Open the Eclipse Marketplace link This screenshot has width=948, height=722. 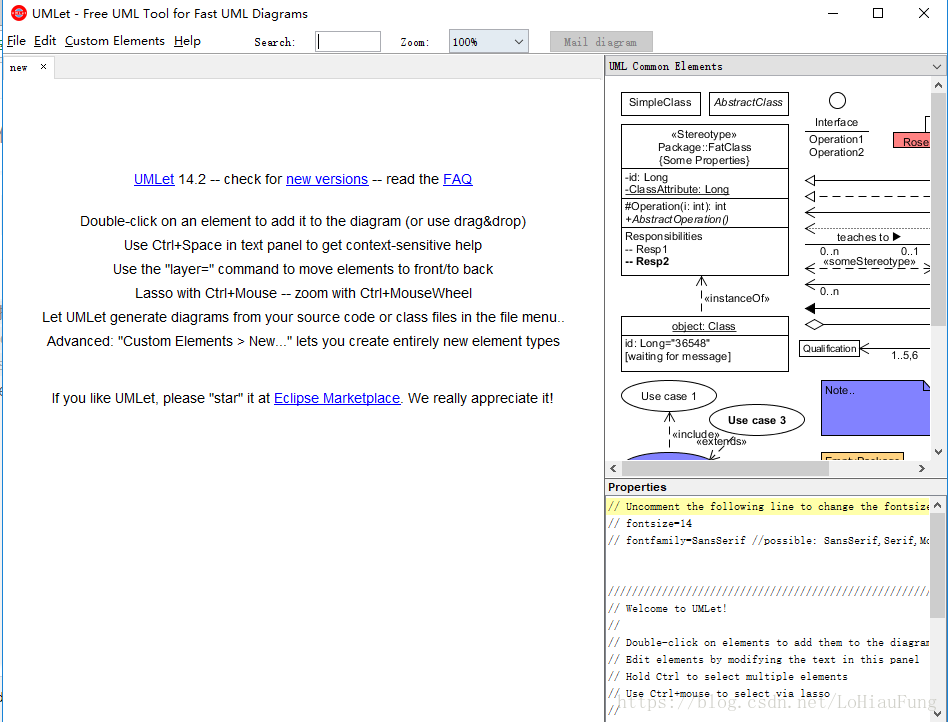[x=337, y=398]
